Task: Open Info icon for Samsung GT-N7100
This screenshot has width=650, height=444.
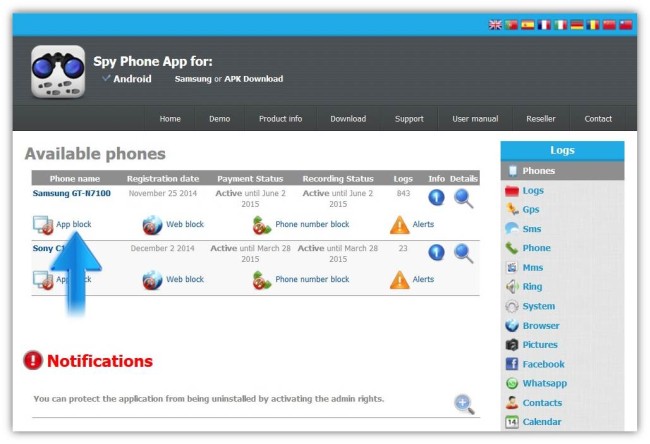Action: 436,197
